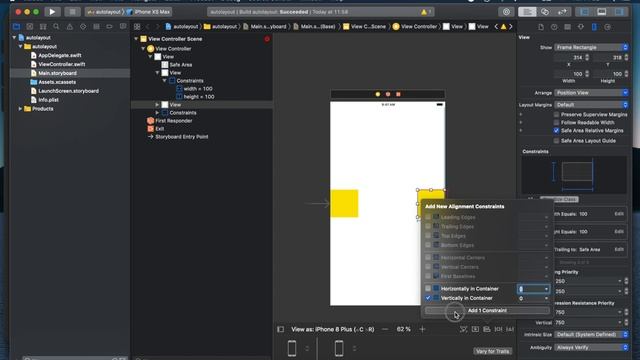Select AppDelegate.swift file
The image size is (640, 360).
click(x=60, y=55)
